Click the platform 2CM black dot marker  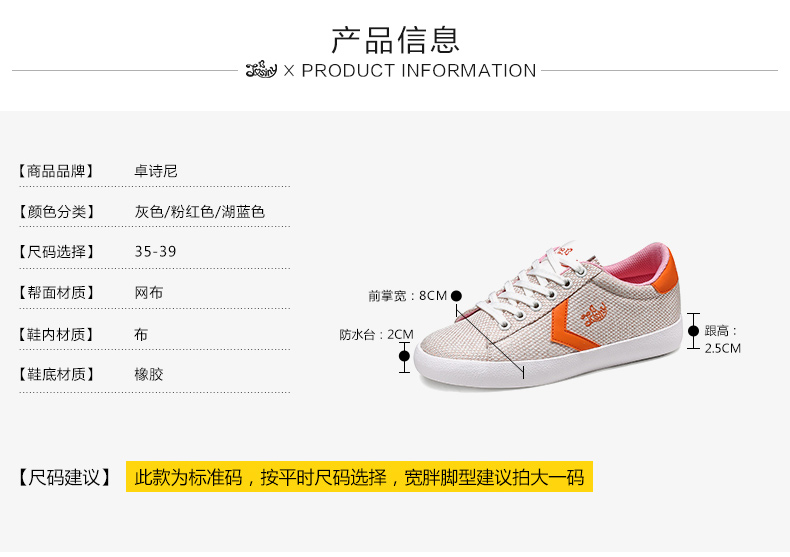404,356
